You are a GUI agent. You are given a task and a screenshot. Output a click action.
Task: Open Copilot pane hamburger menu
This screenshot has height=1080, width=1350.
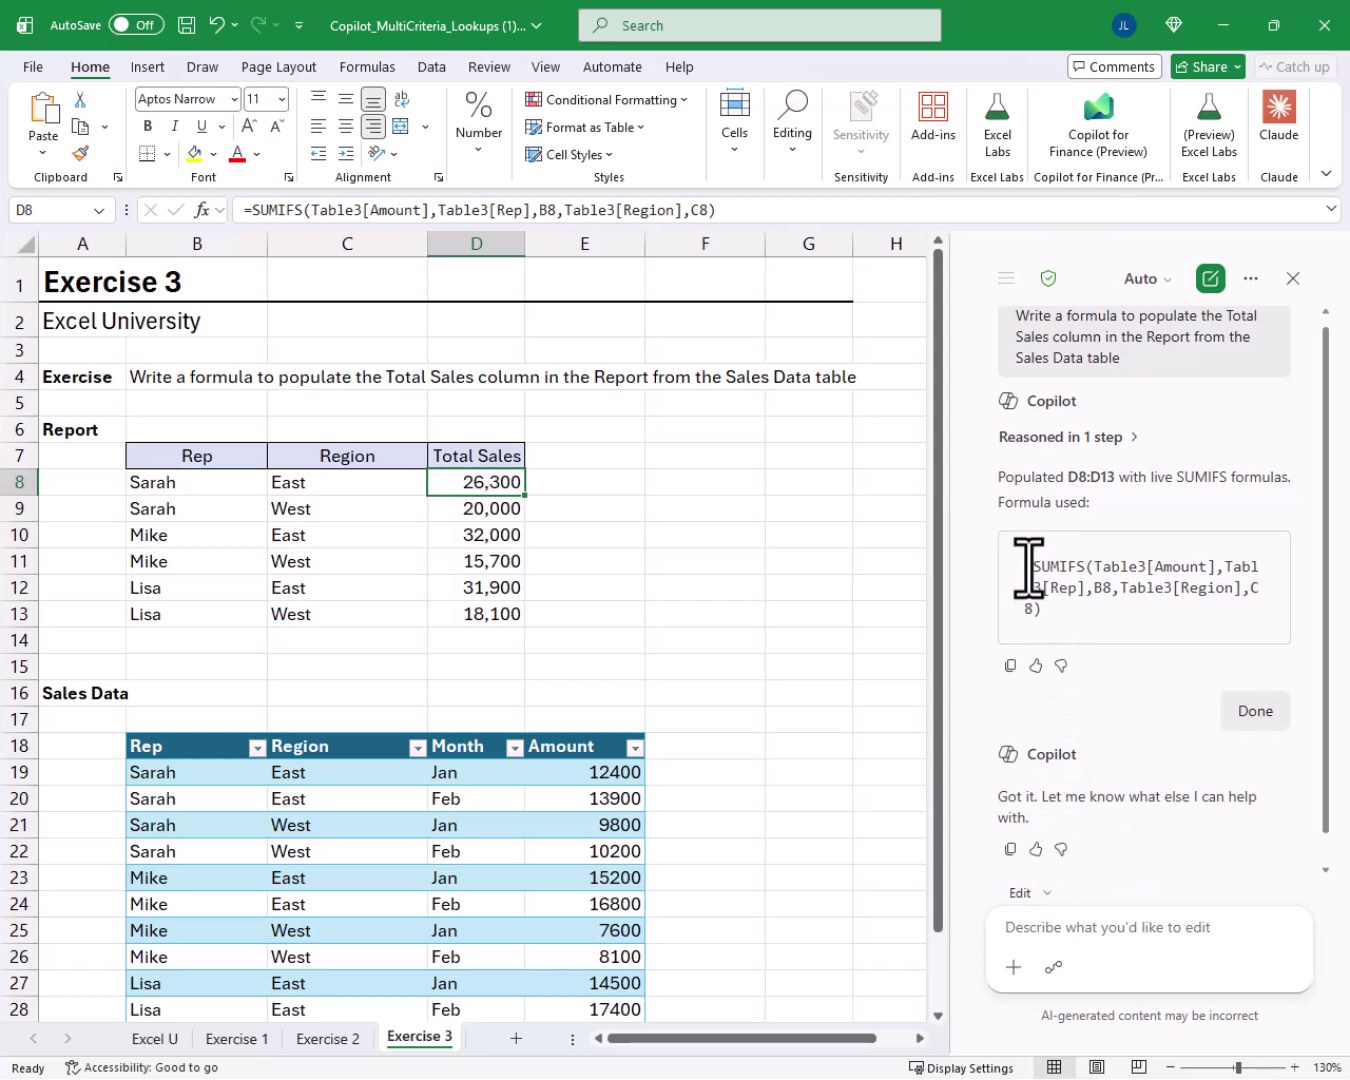(x=1006, y=278)
